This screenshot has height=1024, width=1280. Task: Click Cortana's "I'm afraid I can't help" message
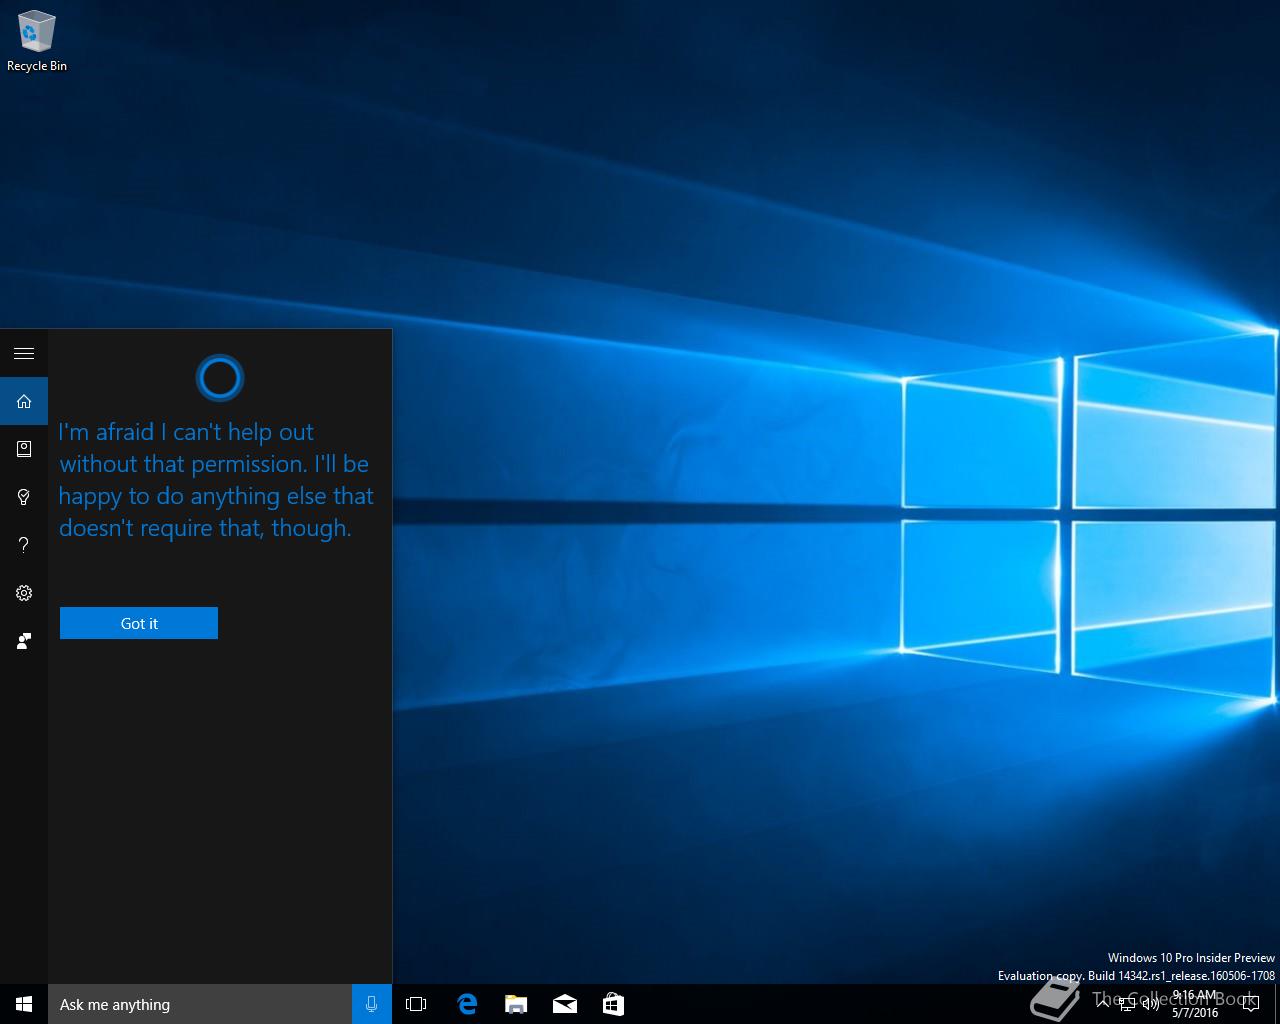pyautogui.click(x=216, y=480)
